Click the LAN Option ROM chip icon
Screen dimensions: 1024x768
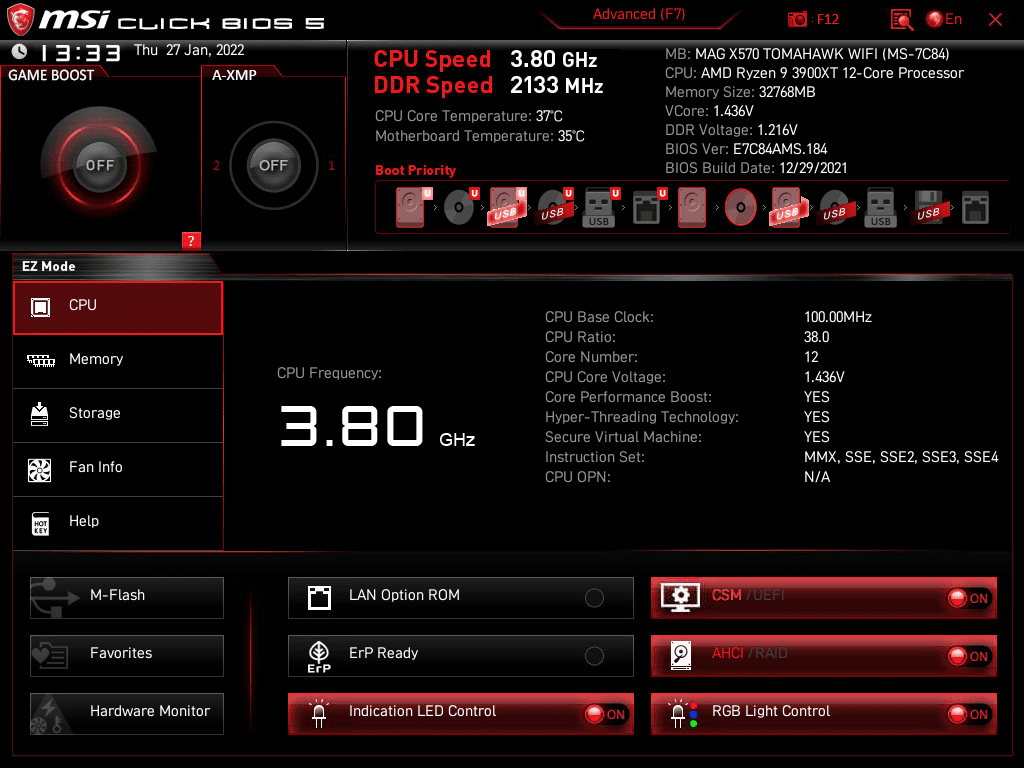point(319,598)
